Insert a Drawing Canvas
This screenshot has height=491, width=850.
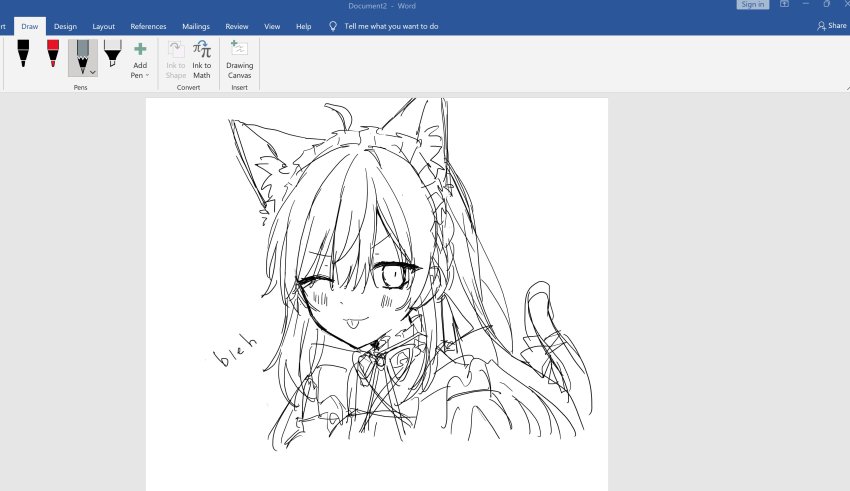(x=240, y=60)
